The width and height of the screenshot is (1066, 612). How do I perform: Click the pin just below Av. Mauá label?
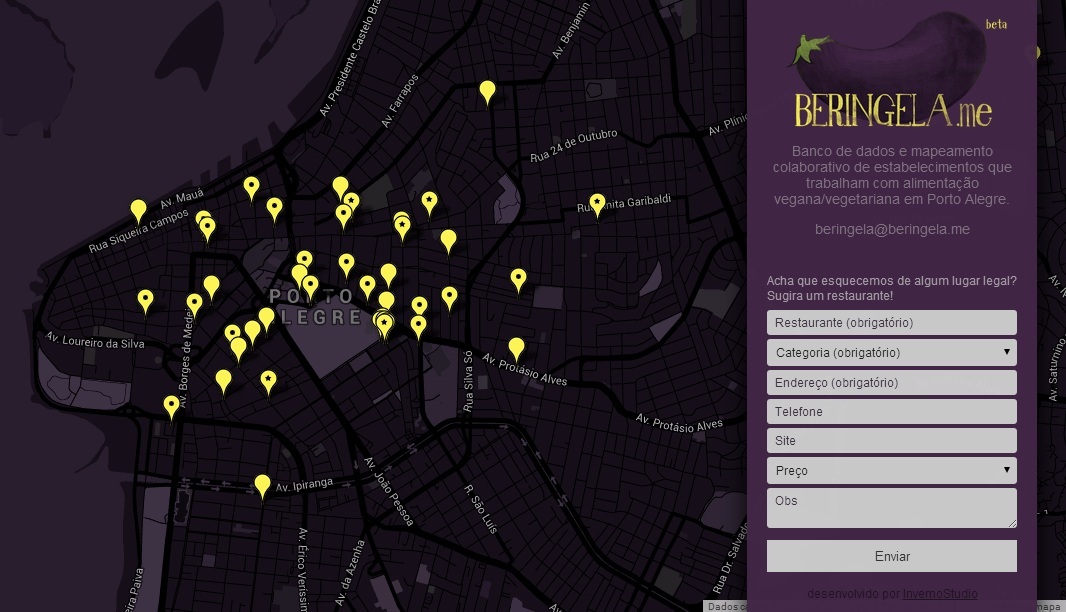[x=251, y=187]
